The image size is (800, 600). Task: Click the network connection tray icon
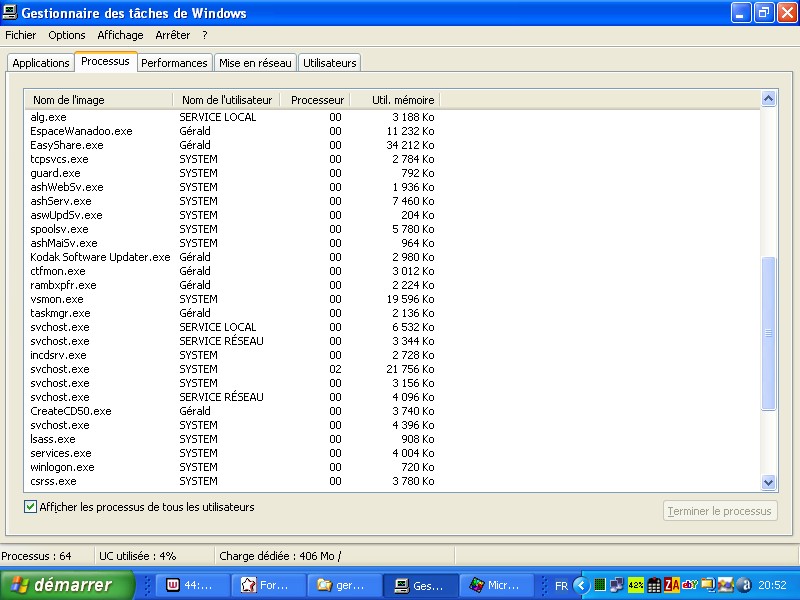point(617,585)
